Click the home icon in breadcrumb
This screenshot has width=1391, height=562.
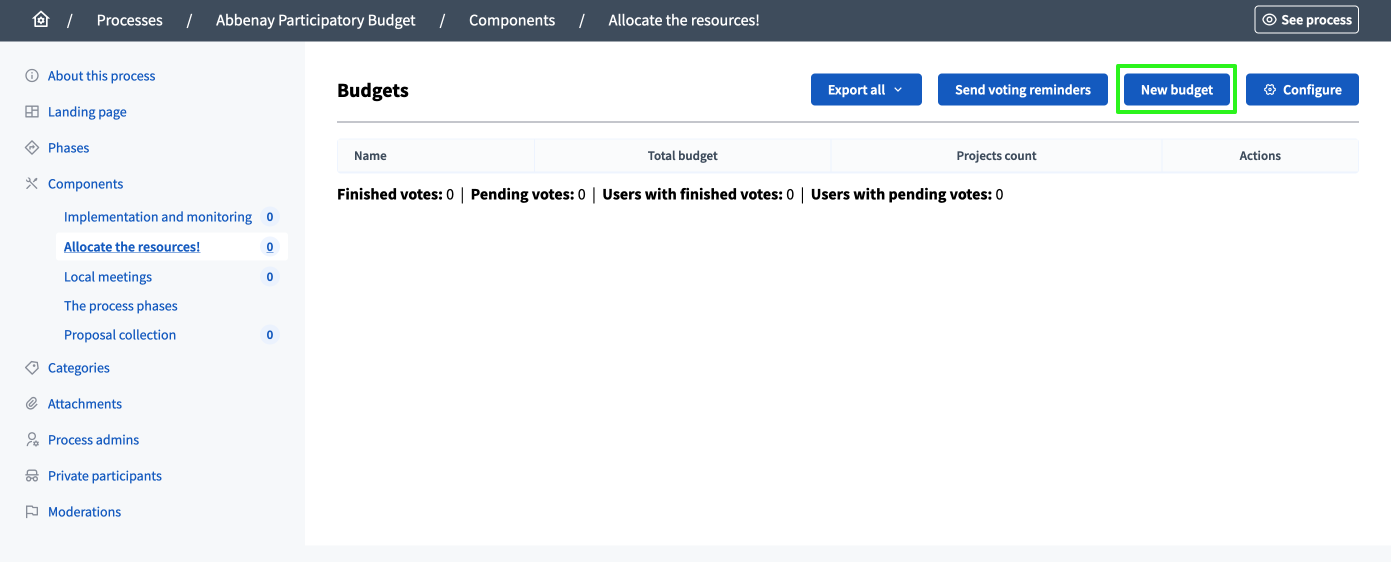41,20
